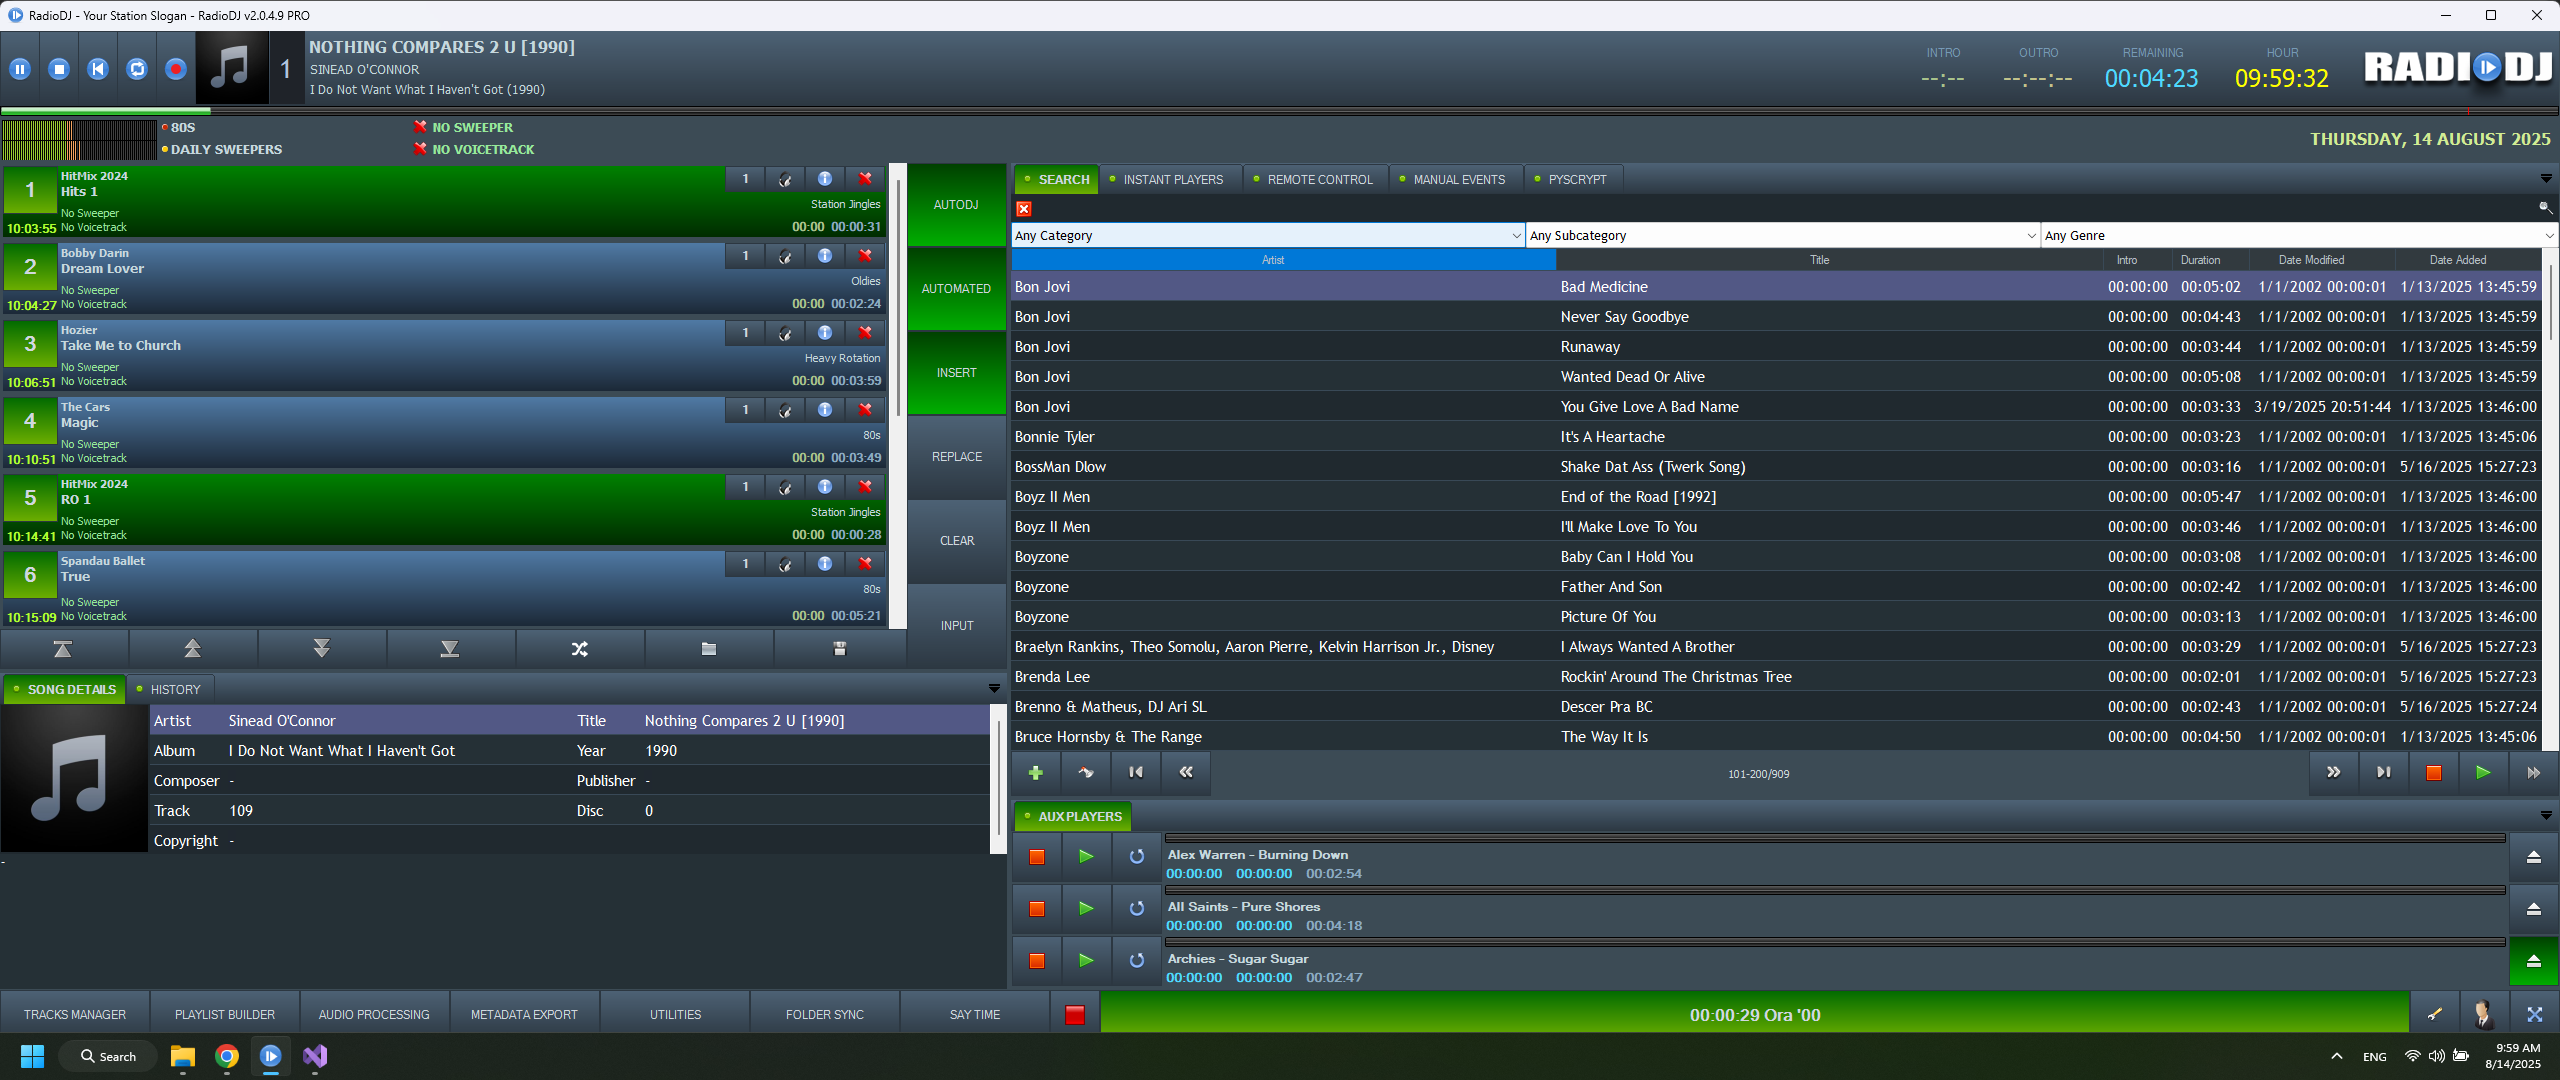Expand the Any Genre selector
The width and height of the screenshot is (2560, 1080).
coord(2546,235)
